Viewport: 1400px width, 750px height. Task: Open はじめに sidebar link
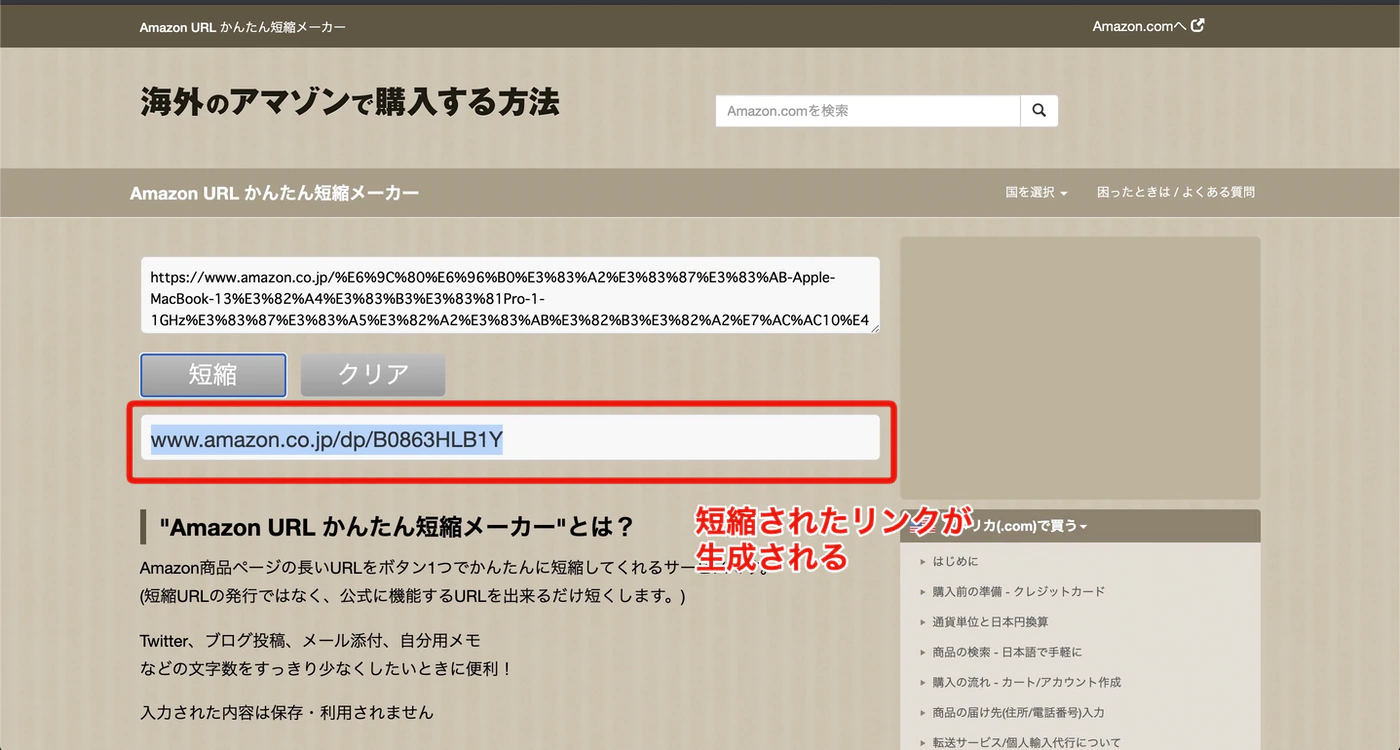(x=955, y=561)
